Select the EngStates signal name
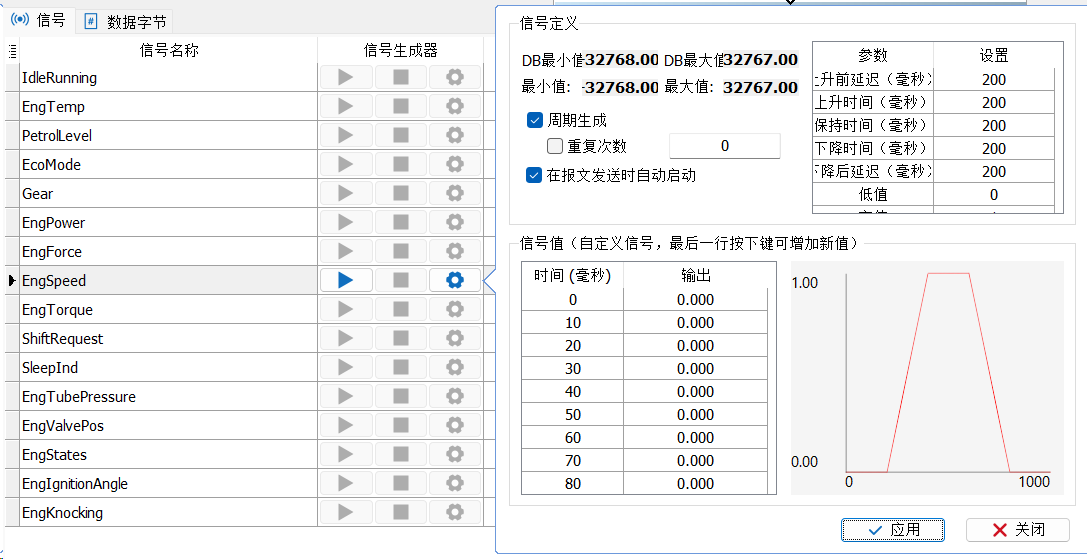1087x559 pixels. [54, 455]
